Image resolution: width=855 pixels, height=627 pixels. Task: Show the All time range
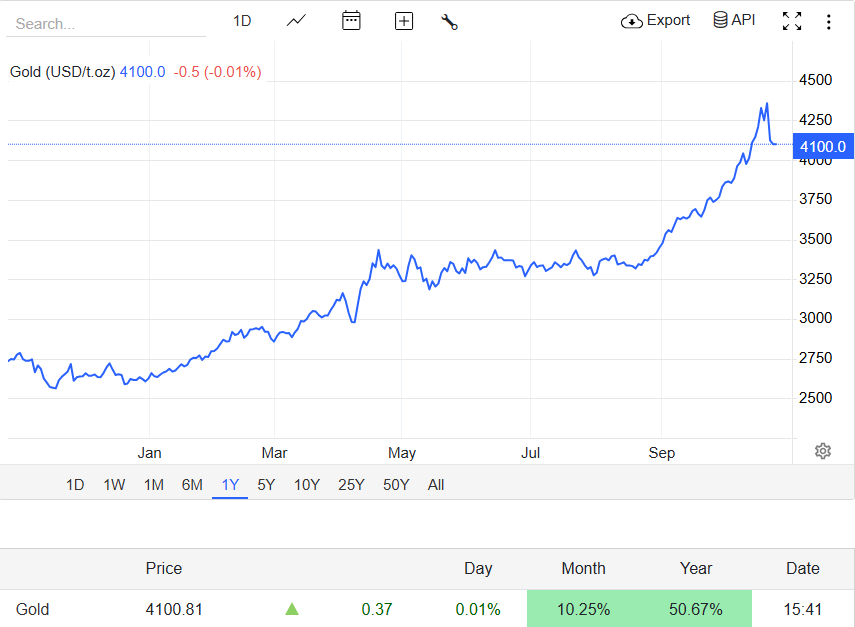[436, 485]
